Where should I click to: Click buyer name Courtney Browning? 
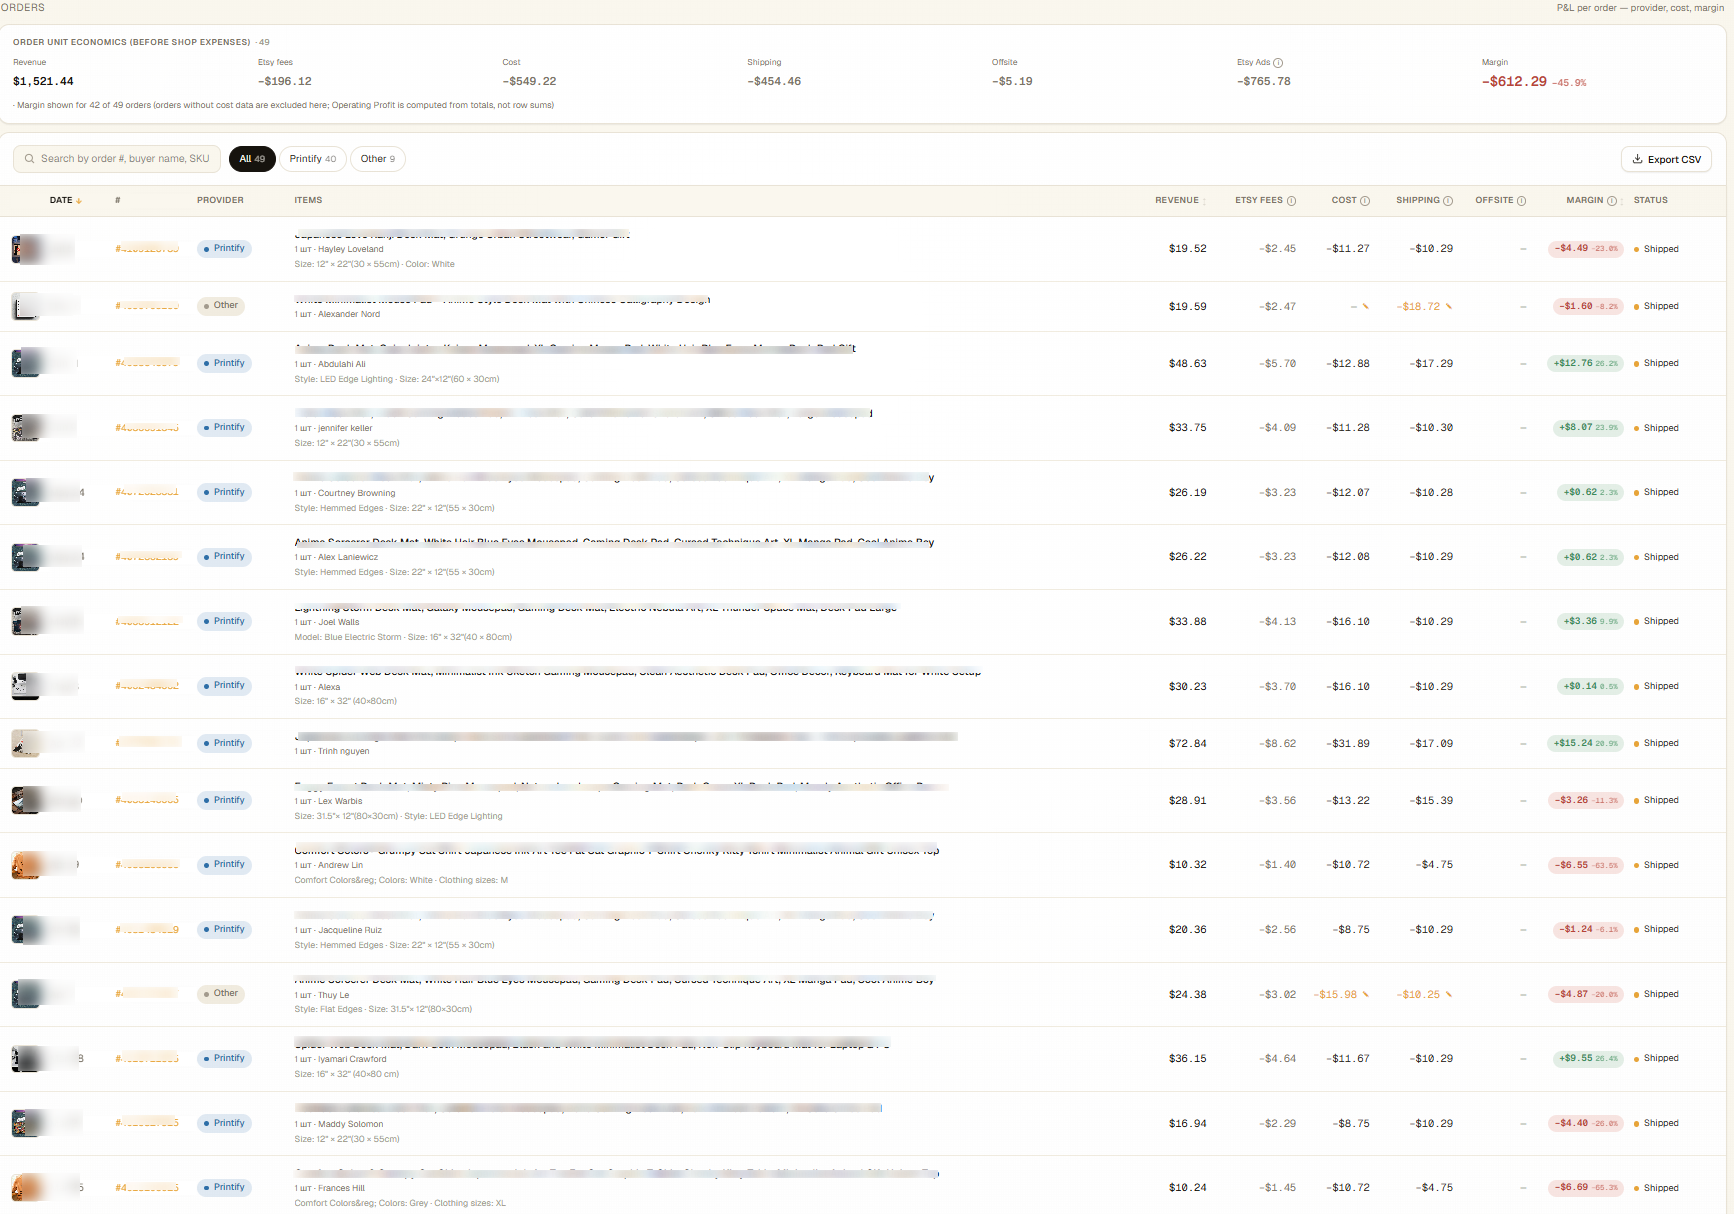click(x=356, y=493)
